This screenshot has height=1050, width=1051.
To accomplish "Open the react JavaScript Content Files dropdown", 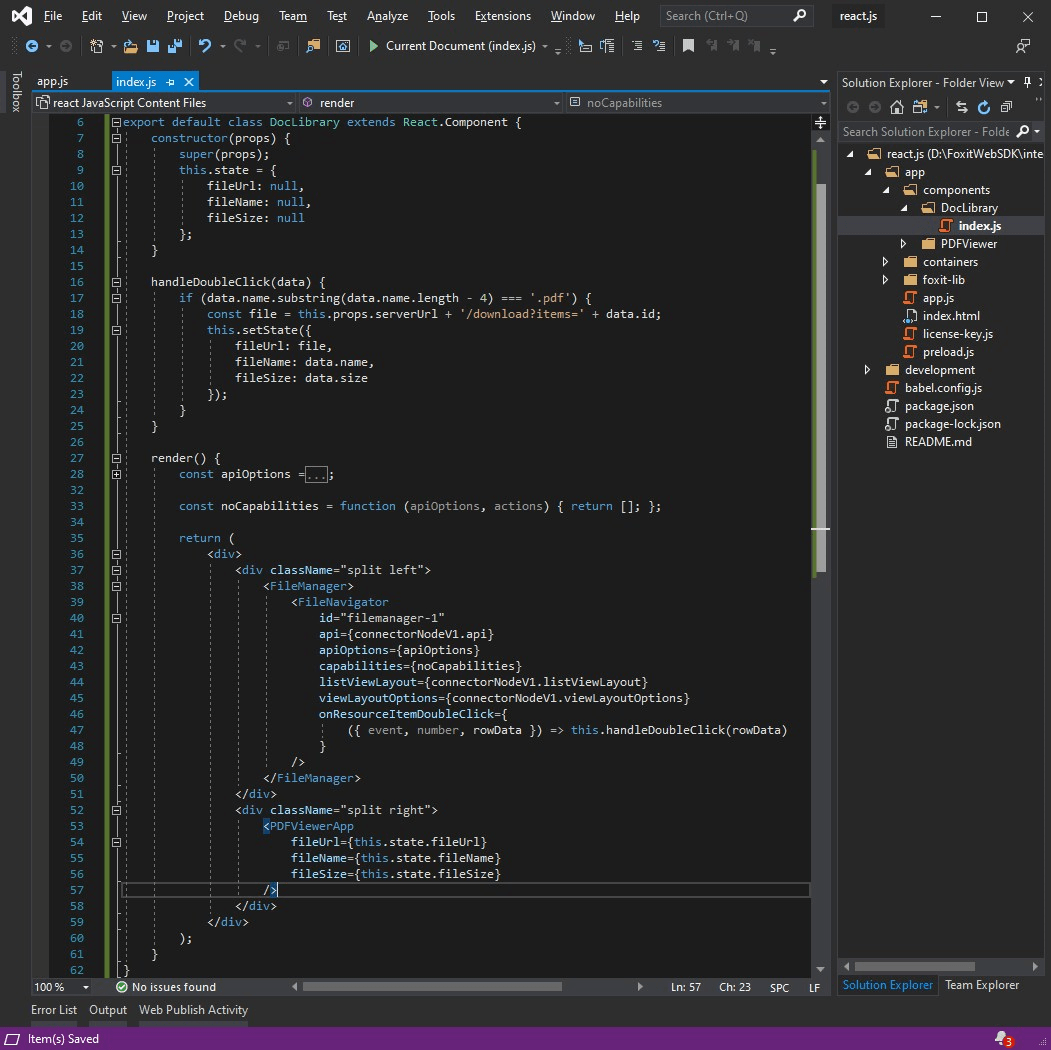I will [290, 103].
